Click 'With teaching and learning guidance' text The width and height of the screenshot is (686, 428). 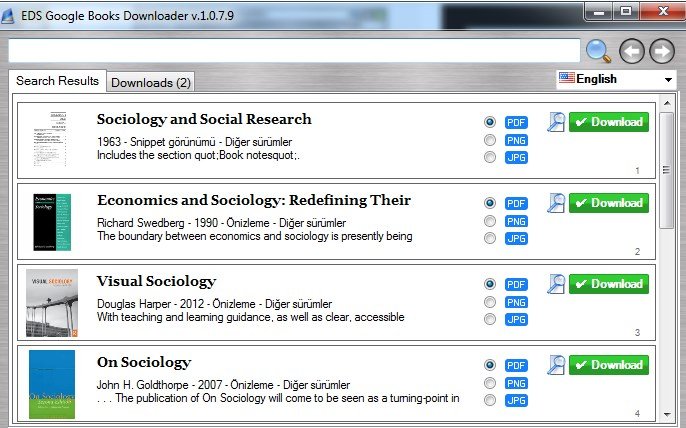(x=184, y=317)
